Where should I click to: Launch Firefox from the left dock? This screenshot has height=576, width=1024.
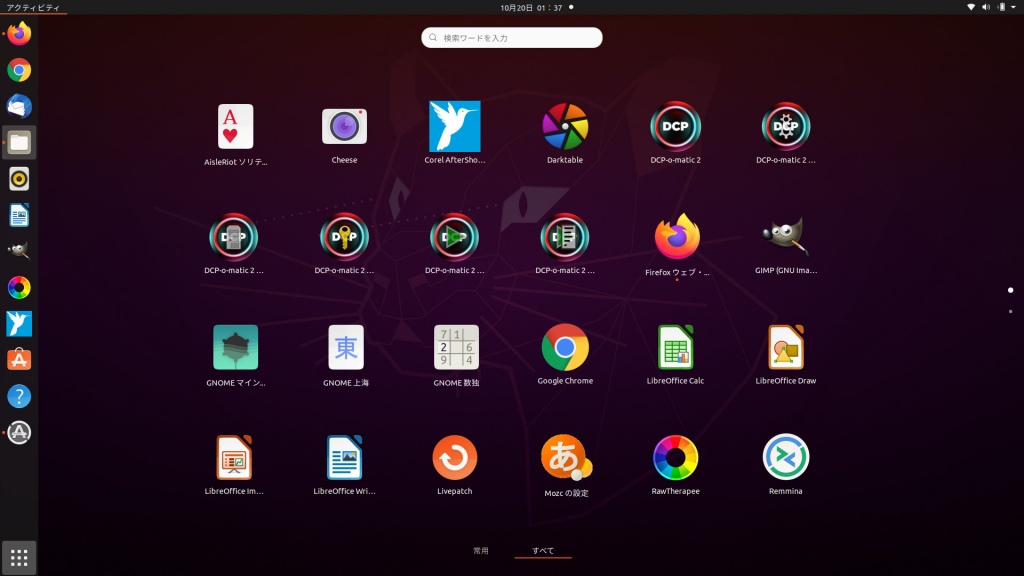19,33
